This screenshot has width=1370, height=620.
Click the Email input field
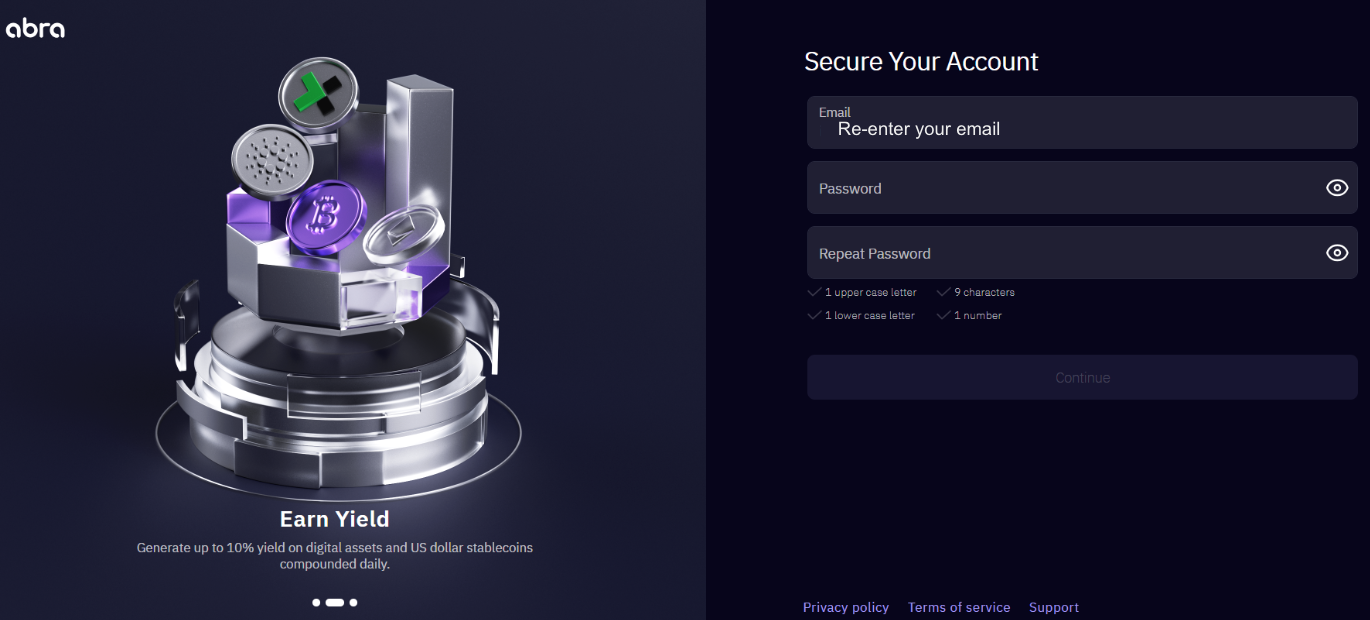click(1082, 123)
